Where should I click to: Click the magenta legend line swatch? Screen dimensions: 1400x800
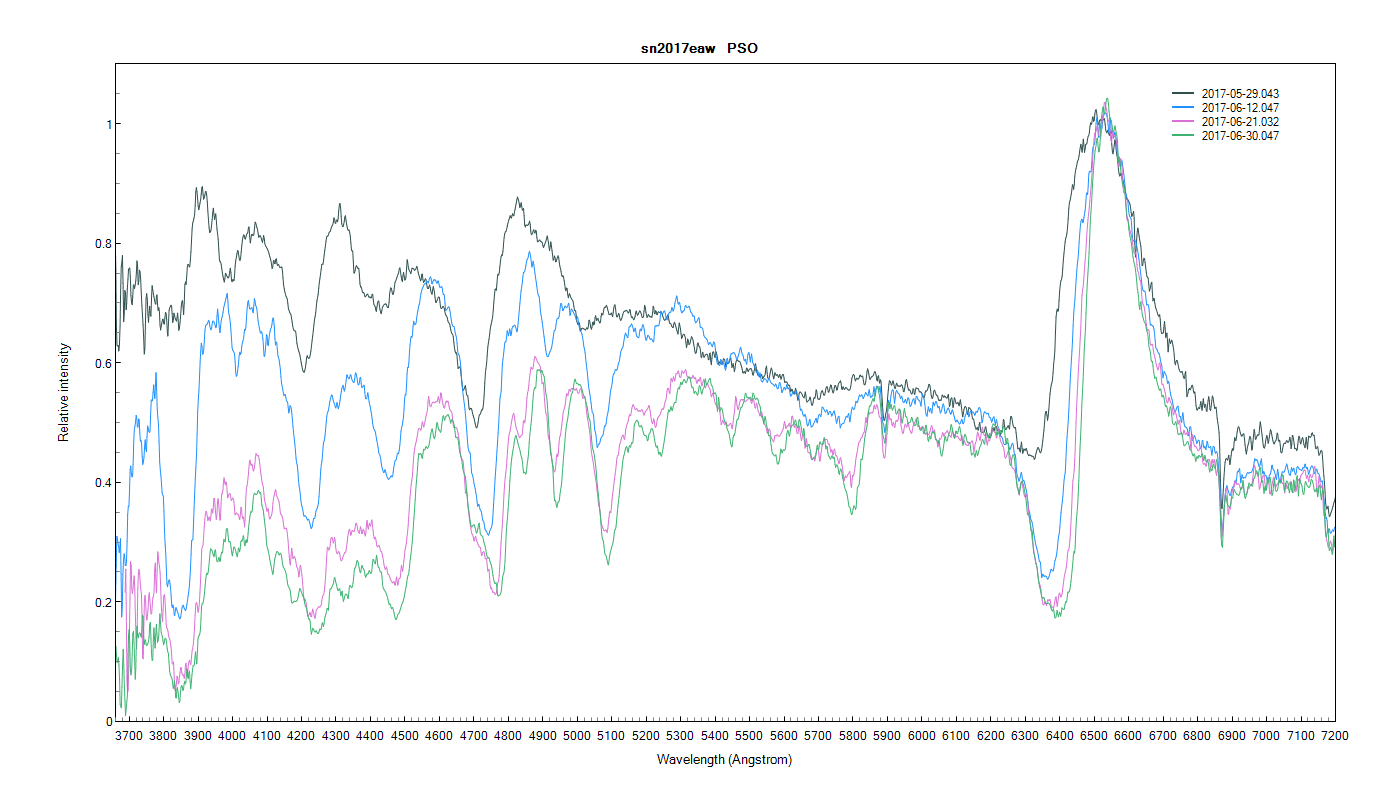[1184, 122]
